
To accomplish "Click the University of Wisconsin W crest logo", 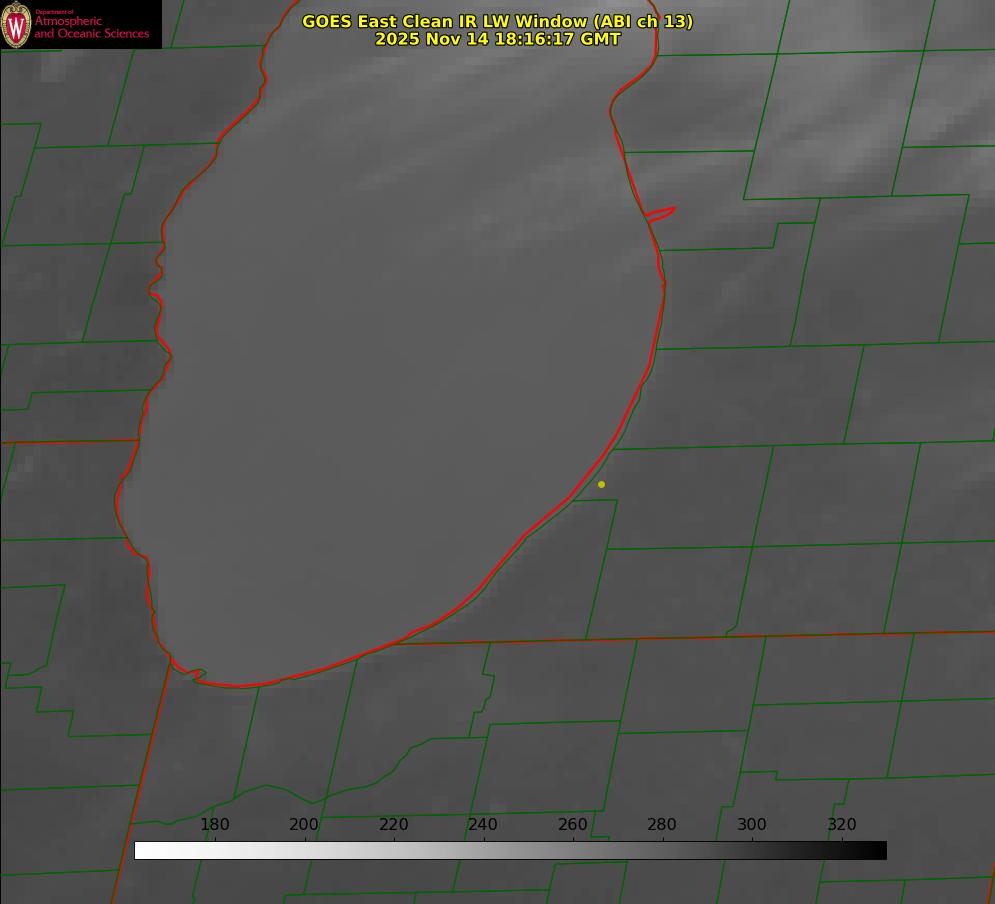I will click(16, 24).
